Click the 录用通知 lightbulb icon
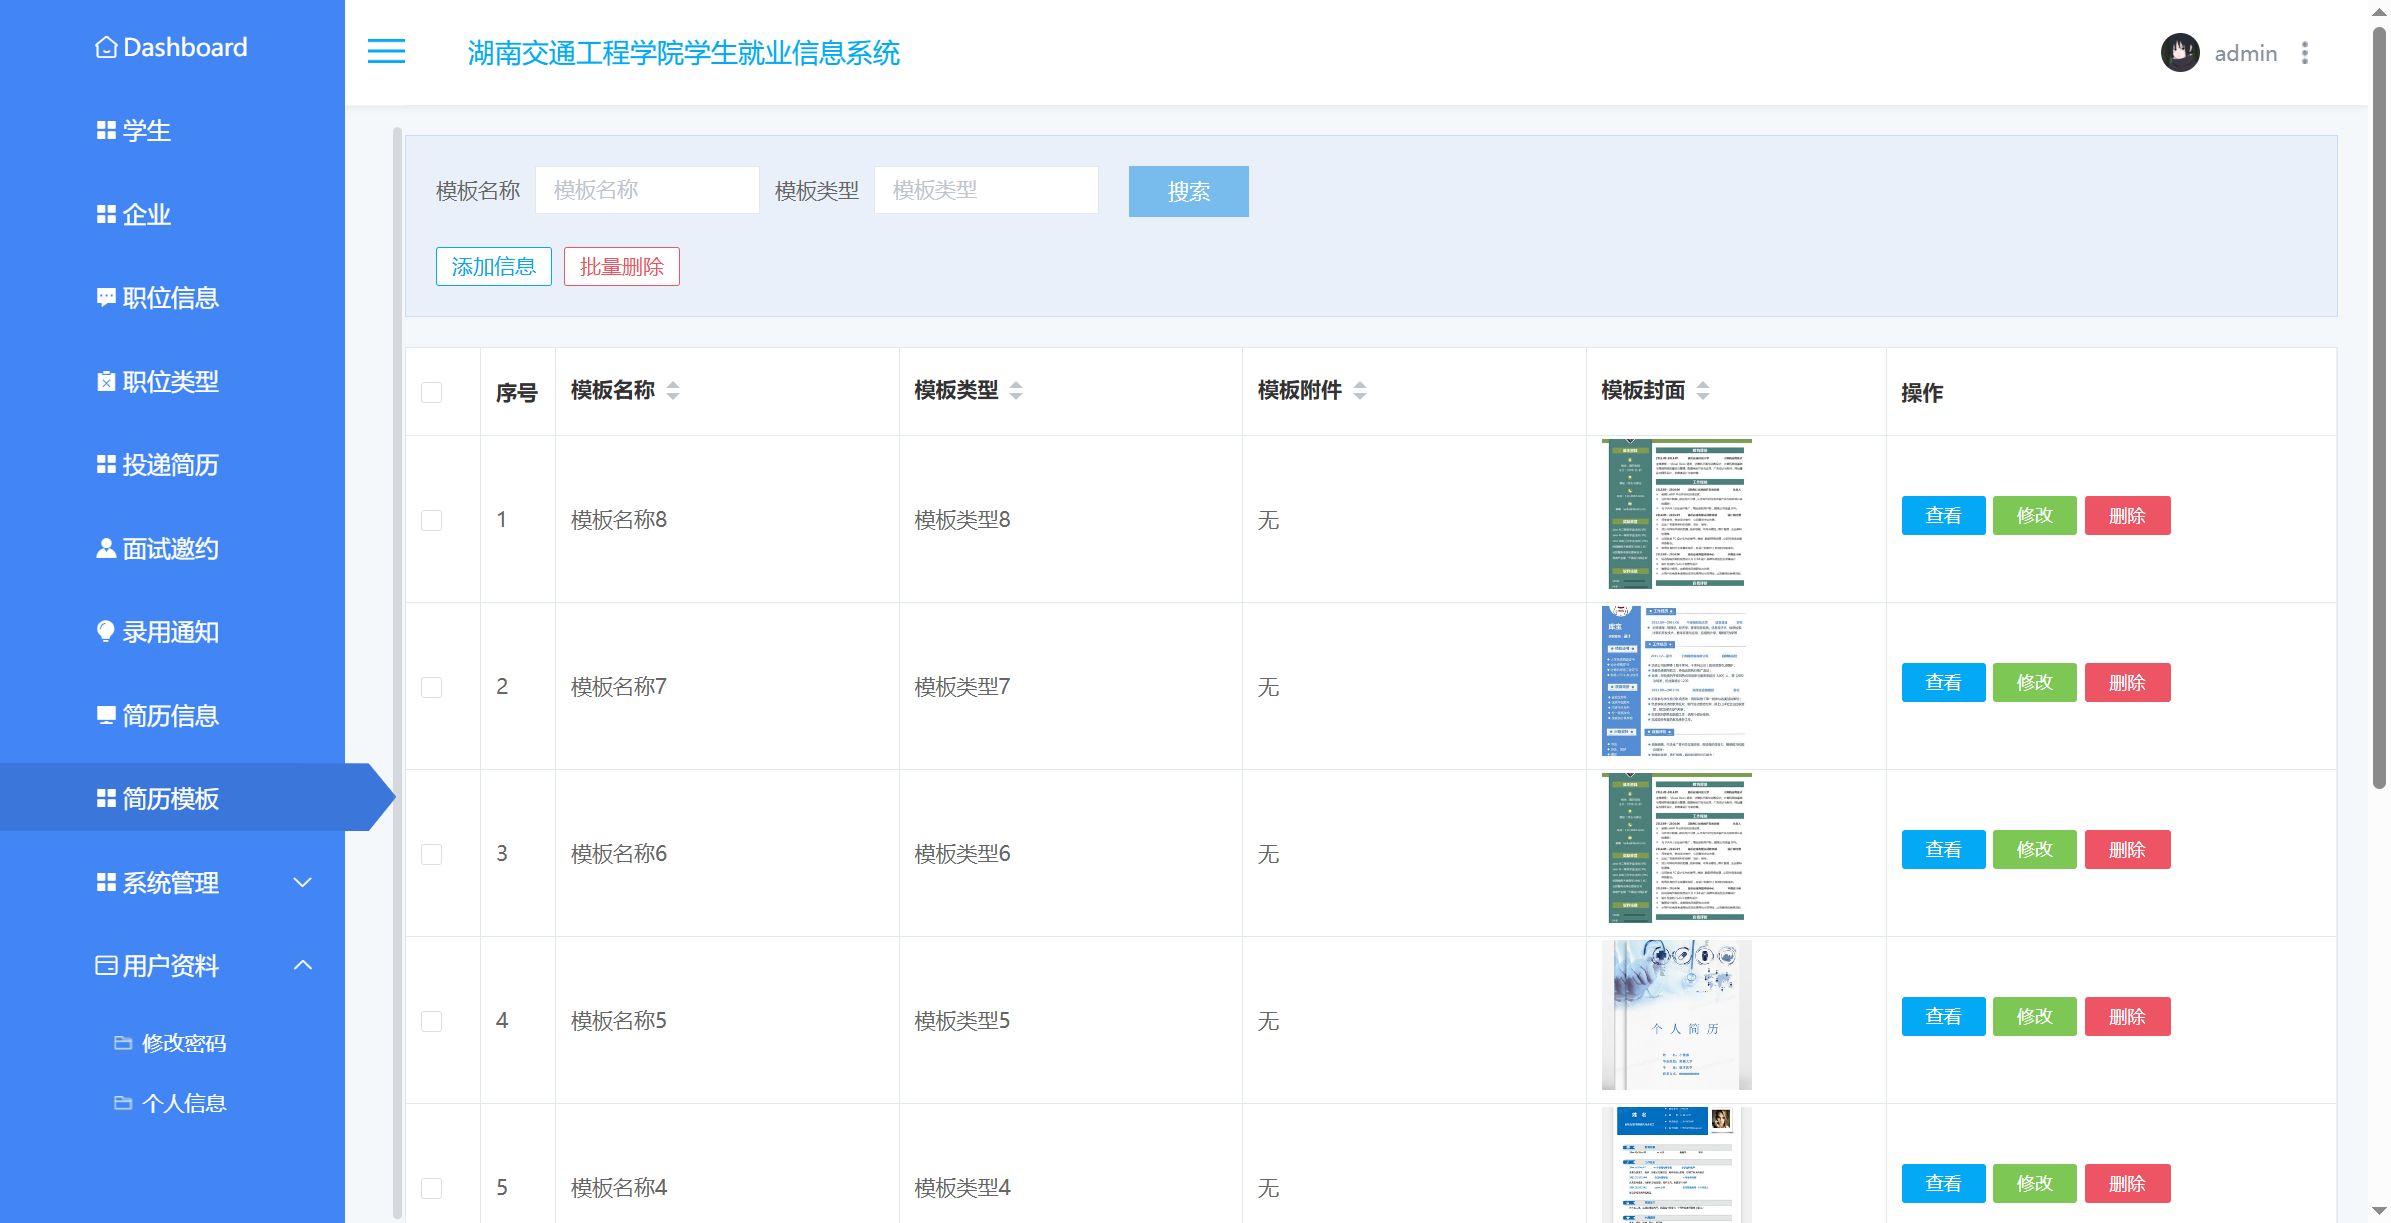The image size is (2391, 1223). tap(106, 632)
